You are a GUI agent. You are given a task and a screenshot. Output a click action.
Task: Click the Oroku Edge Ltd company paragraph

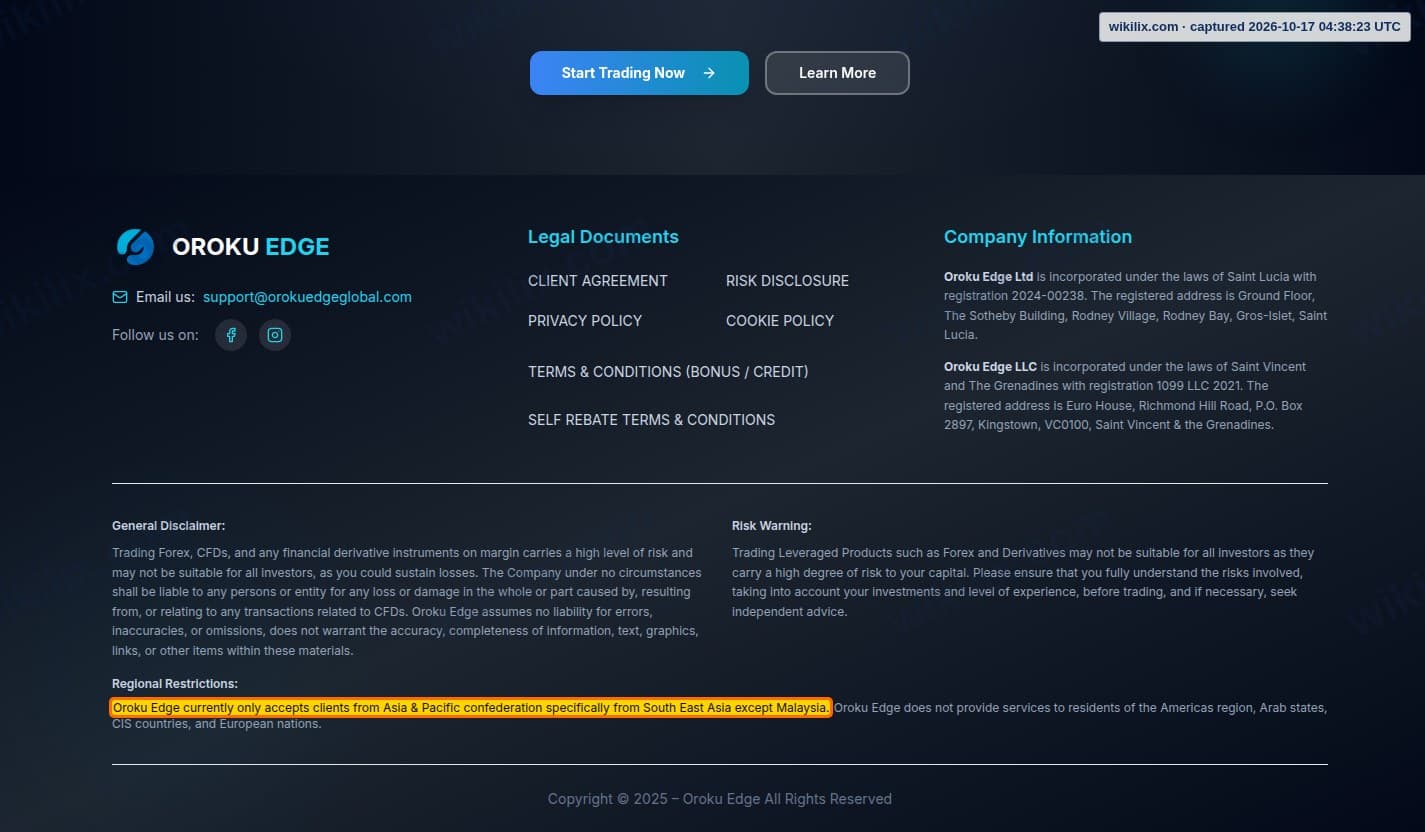coord(1136,306)
